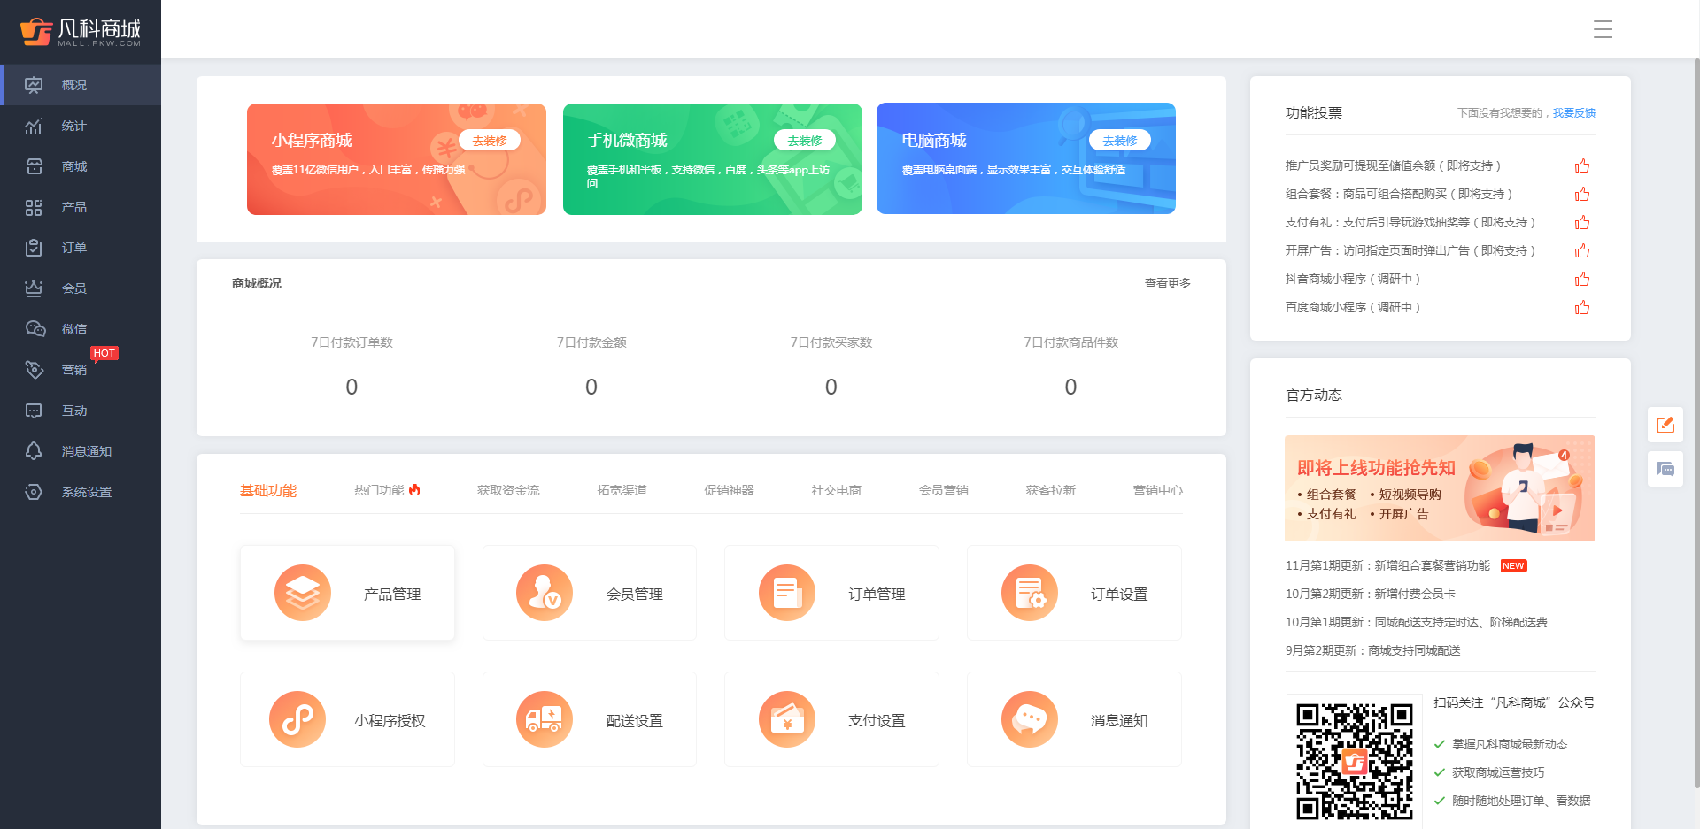Viewport: 1700px width, 829px height.
Task: Open the 即将上线功能抢先知 banner
Action: pyautogui.click(x=1439, y=488)
